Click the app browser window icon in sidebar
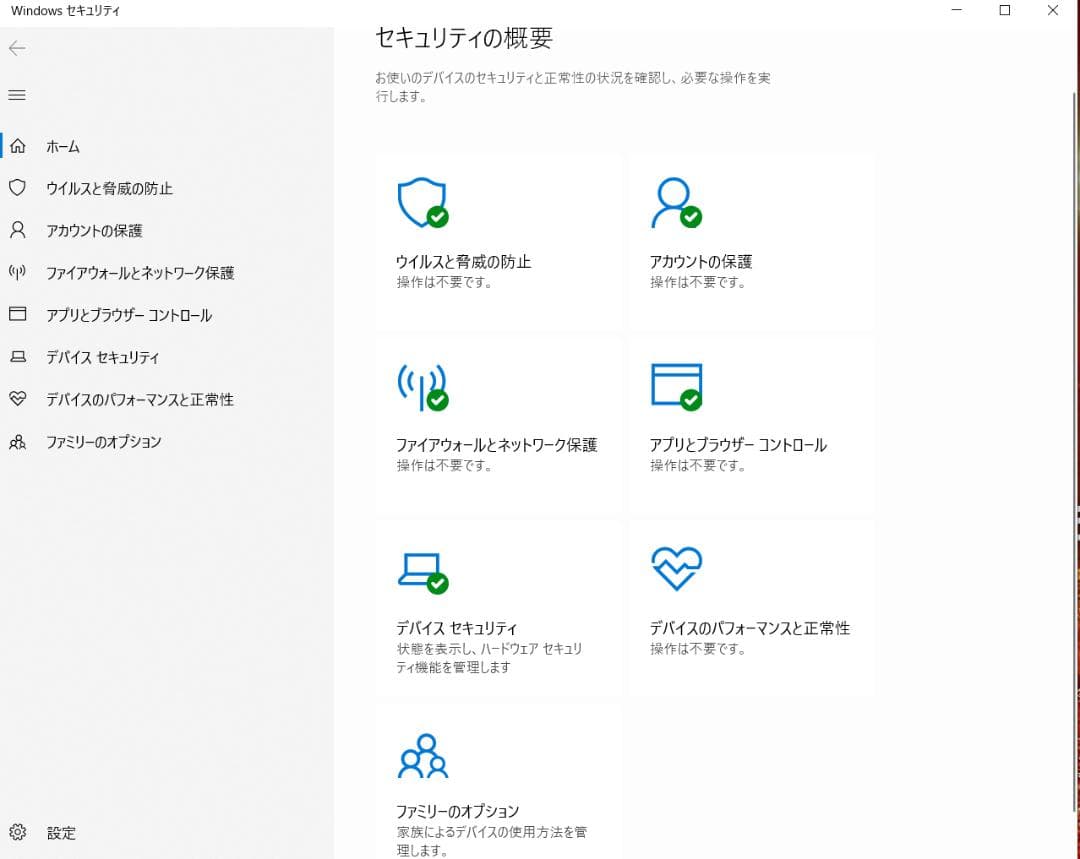 [x=17, y=313]
